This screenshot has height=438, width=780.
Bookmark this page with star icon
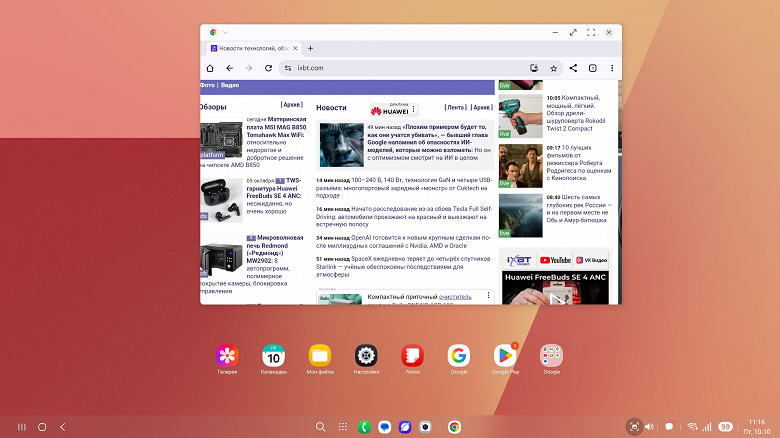pos(554,68)
